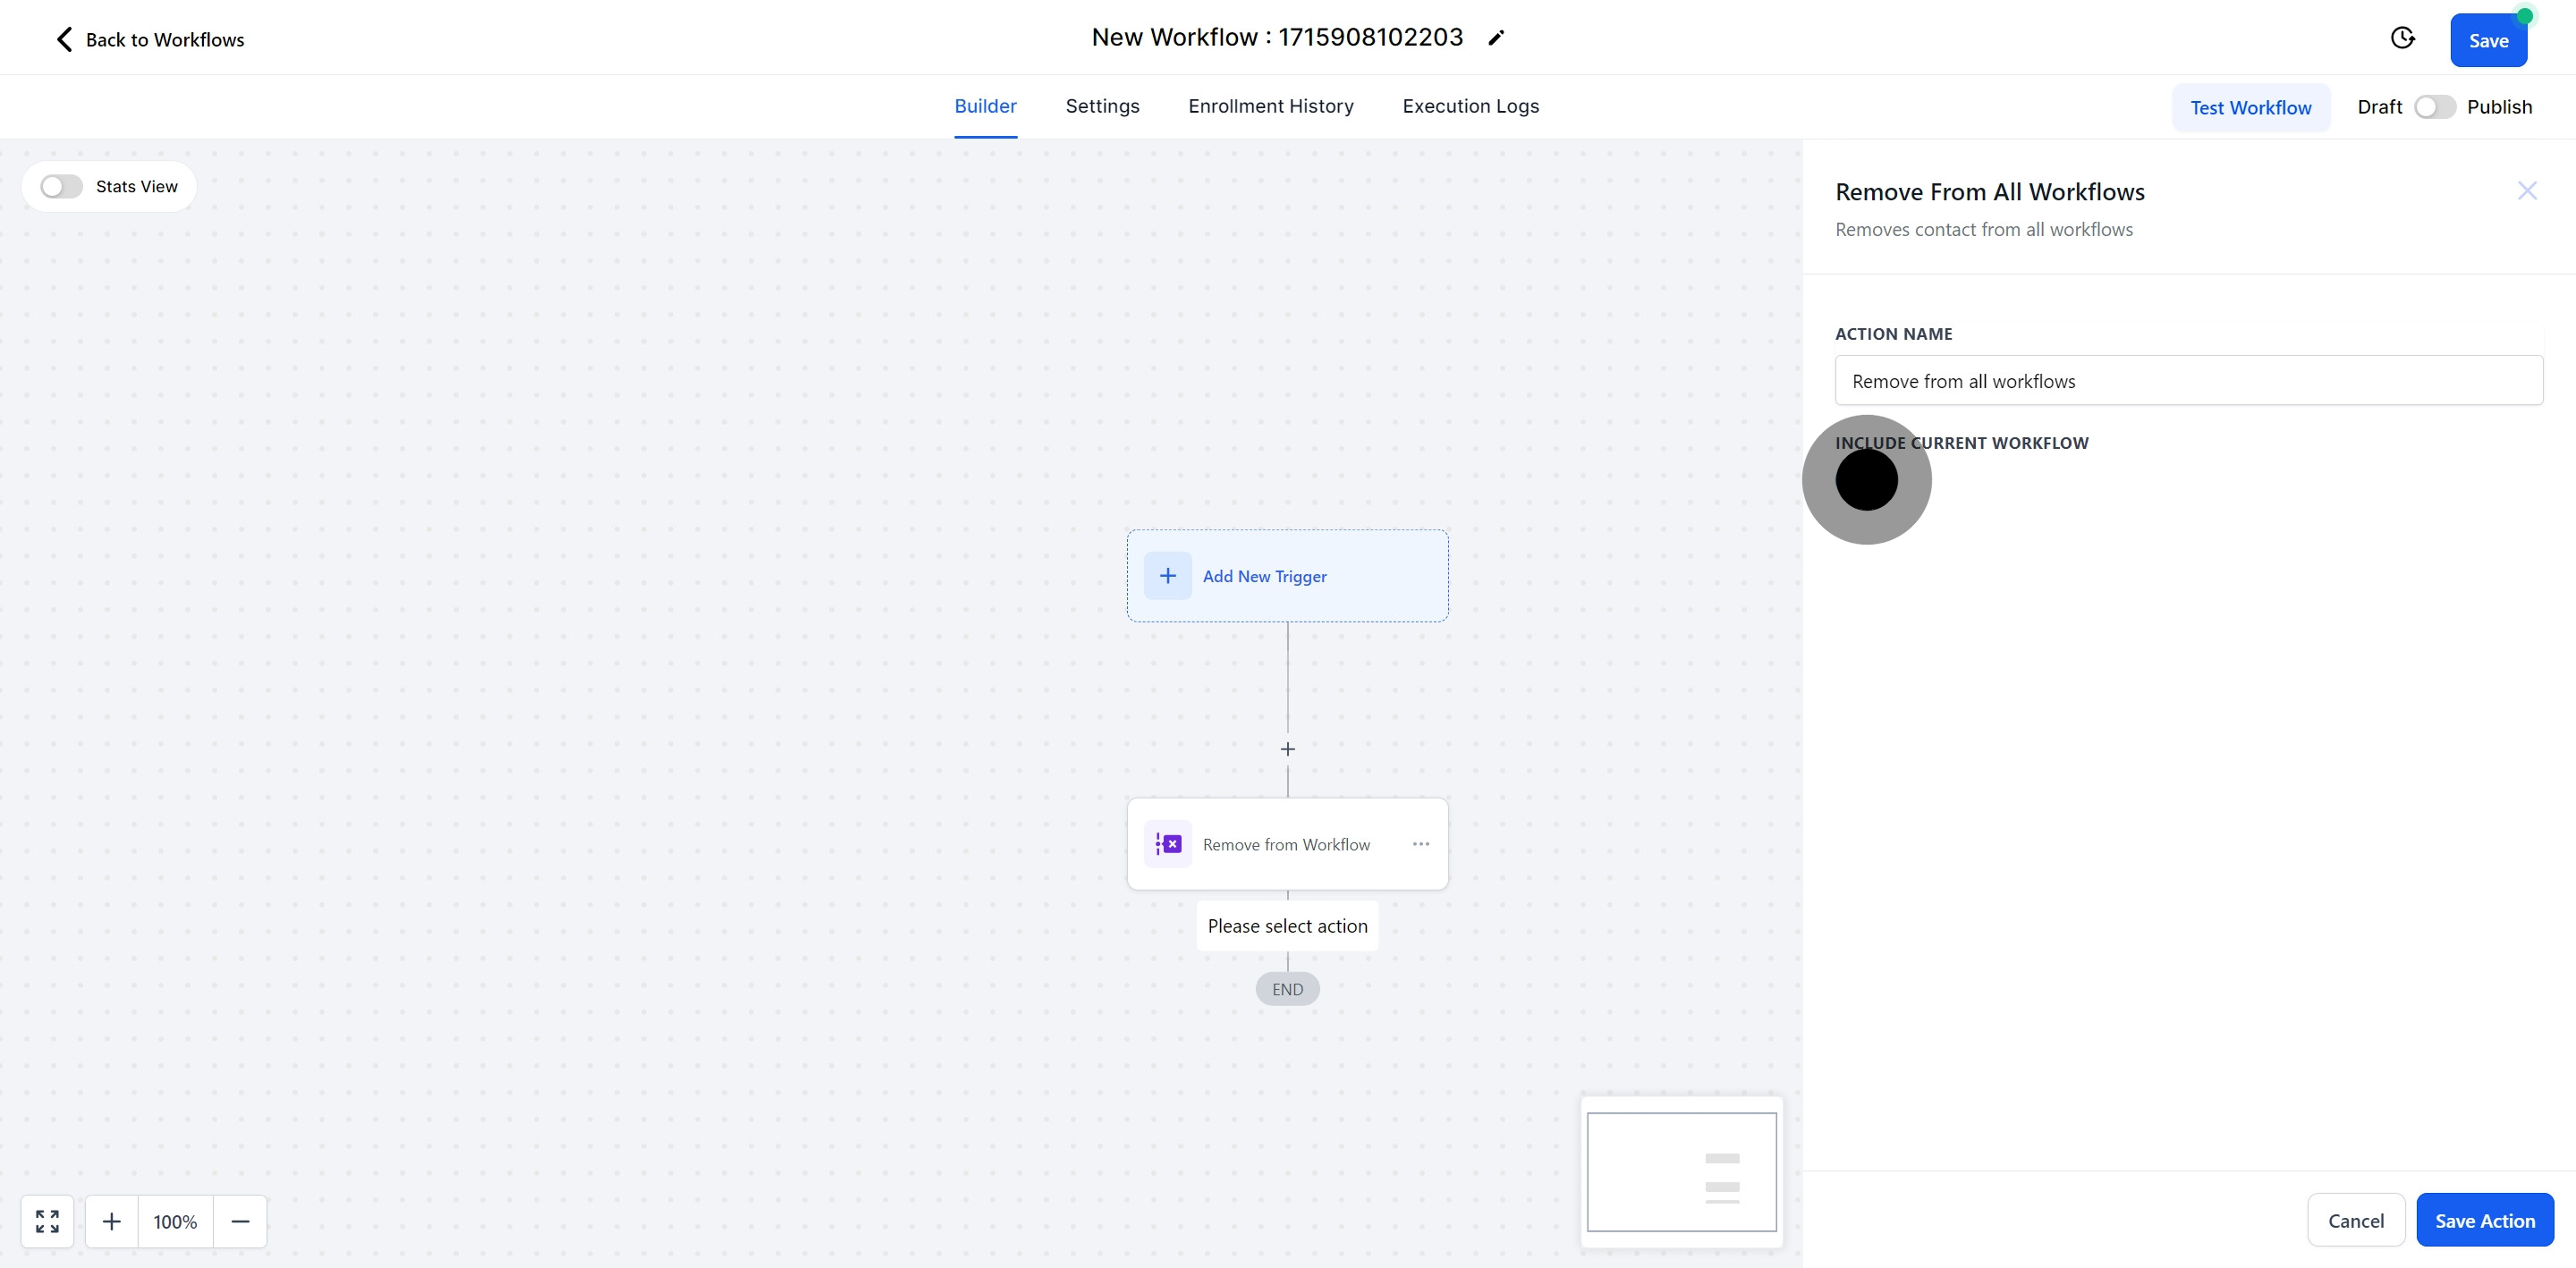This screenshot has width=2576, height=1268.
Task: Go back with the Back to Workflows arrow
Action: (x=64, y=39)
